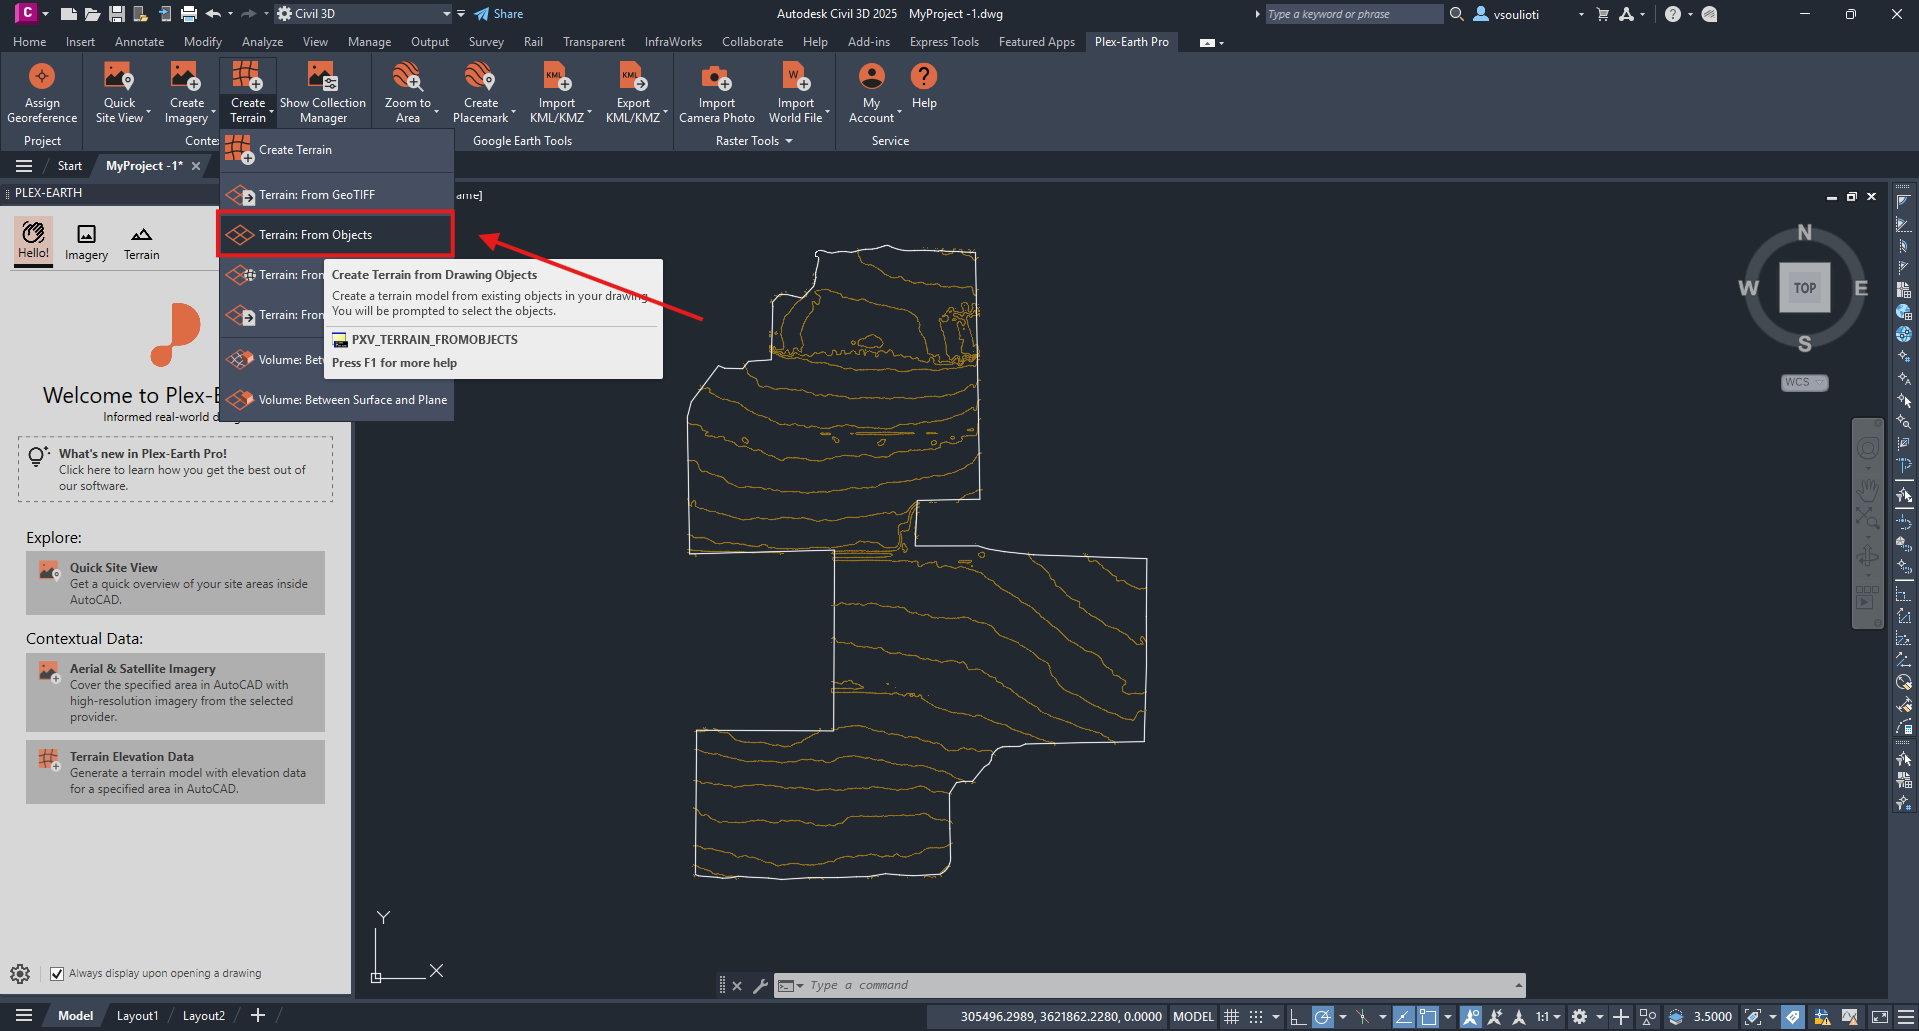Toggle 2D object snap in status bar
This screenshot has height=1031, width=1919.
[x=1428, y=1017]
